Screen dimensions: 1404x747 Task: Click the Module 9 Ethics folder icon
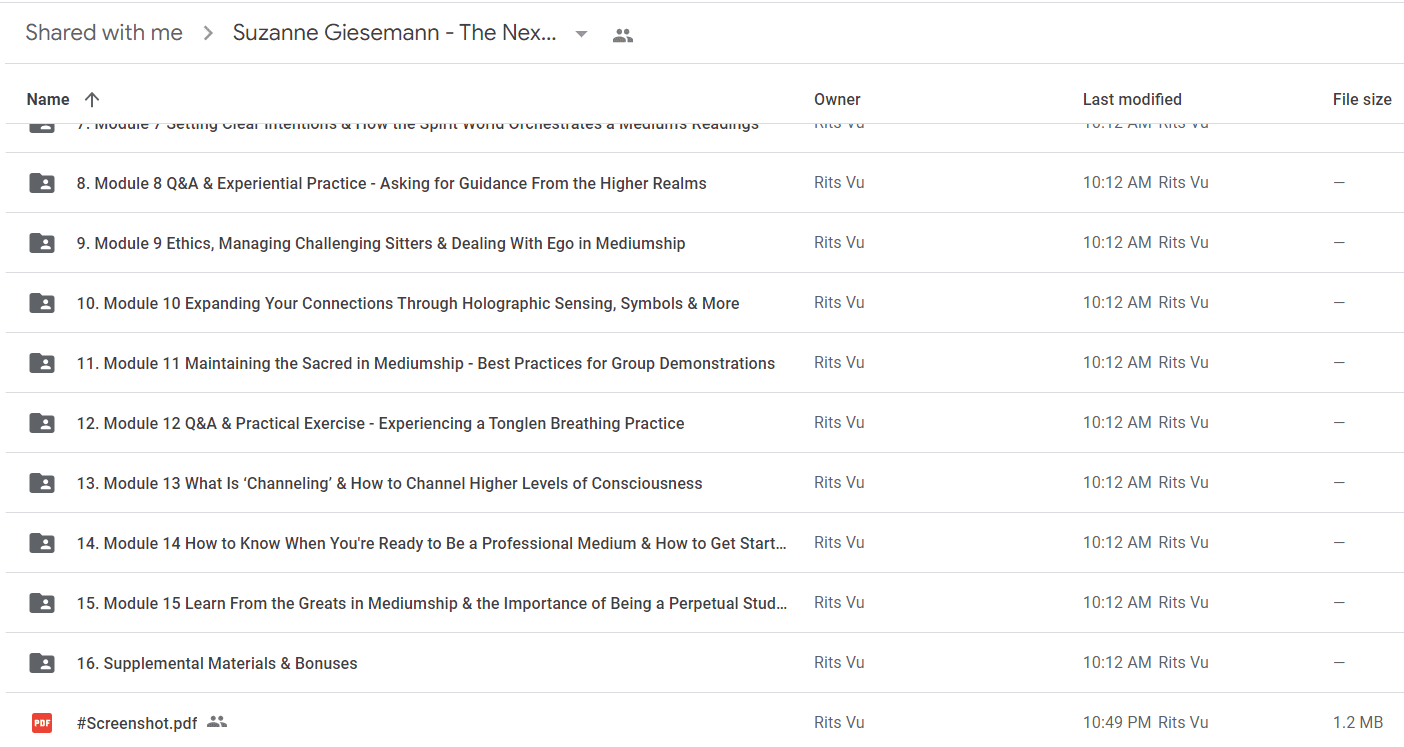pyautogui.click(x=42, y=243)
